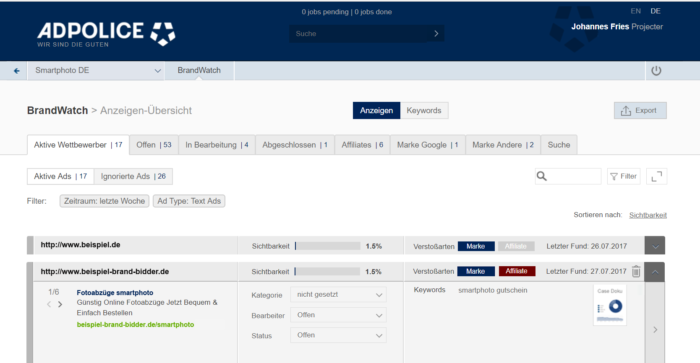This screenshot has height=363, width=700.
Task: Click the ADPOLICE logo
Action: coord(106,34)
